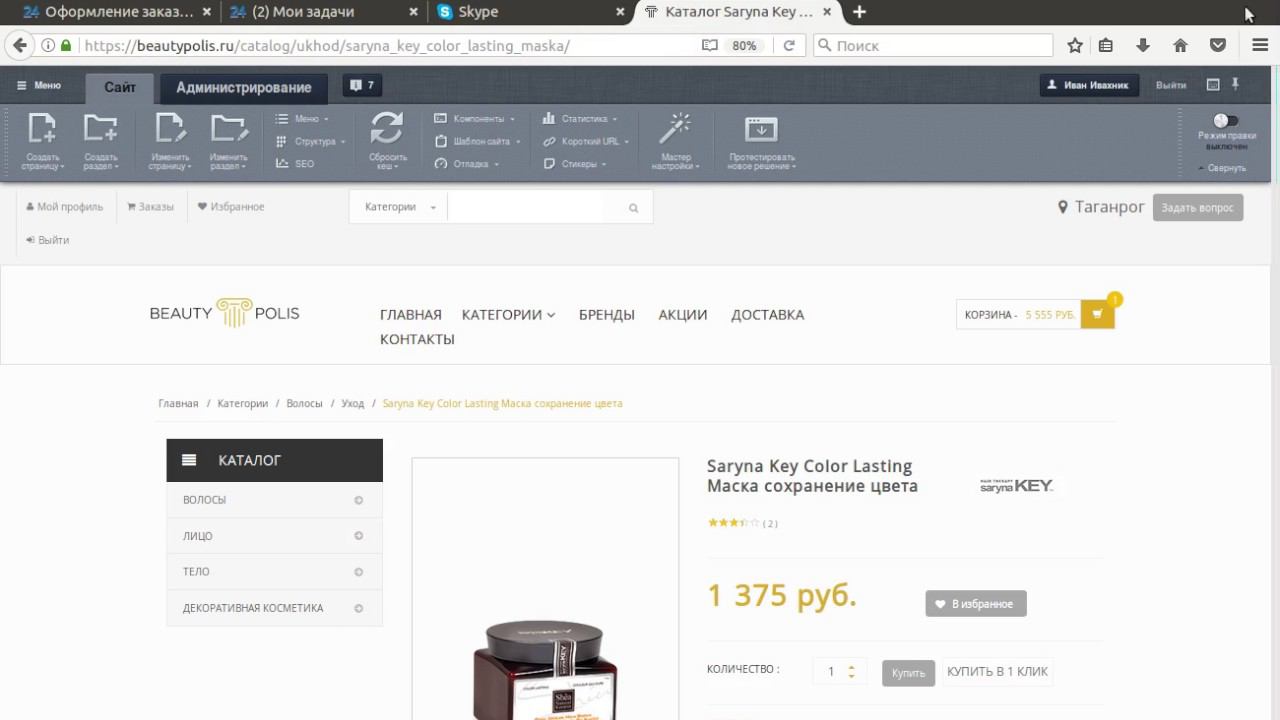Switch to the Мои задачи browser tab

tap(323, 12)
